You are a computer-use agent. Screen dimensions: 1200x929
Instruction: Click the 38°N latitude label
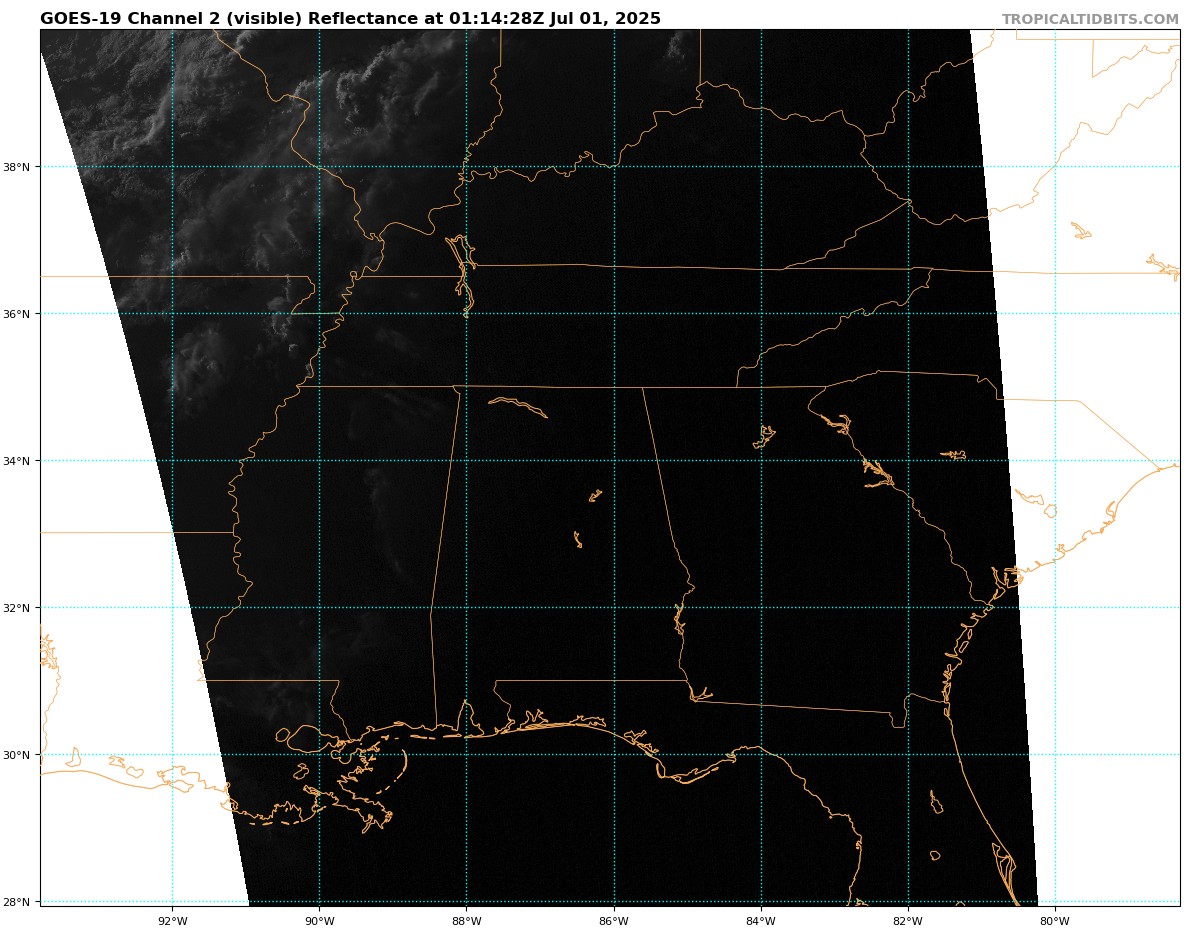(19, 167)
